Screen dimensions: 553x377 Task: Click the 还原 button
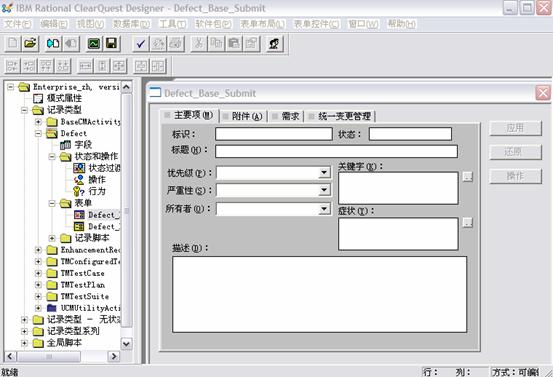pyautogui.click(x=515, y=152)
